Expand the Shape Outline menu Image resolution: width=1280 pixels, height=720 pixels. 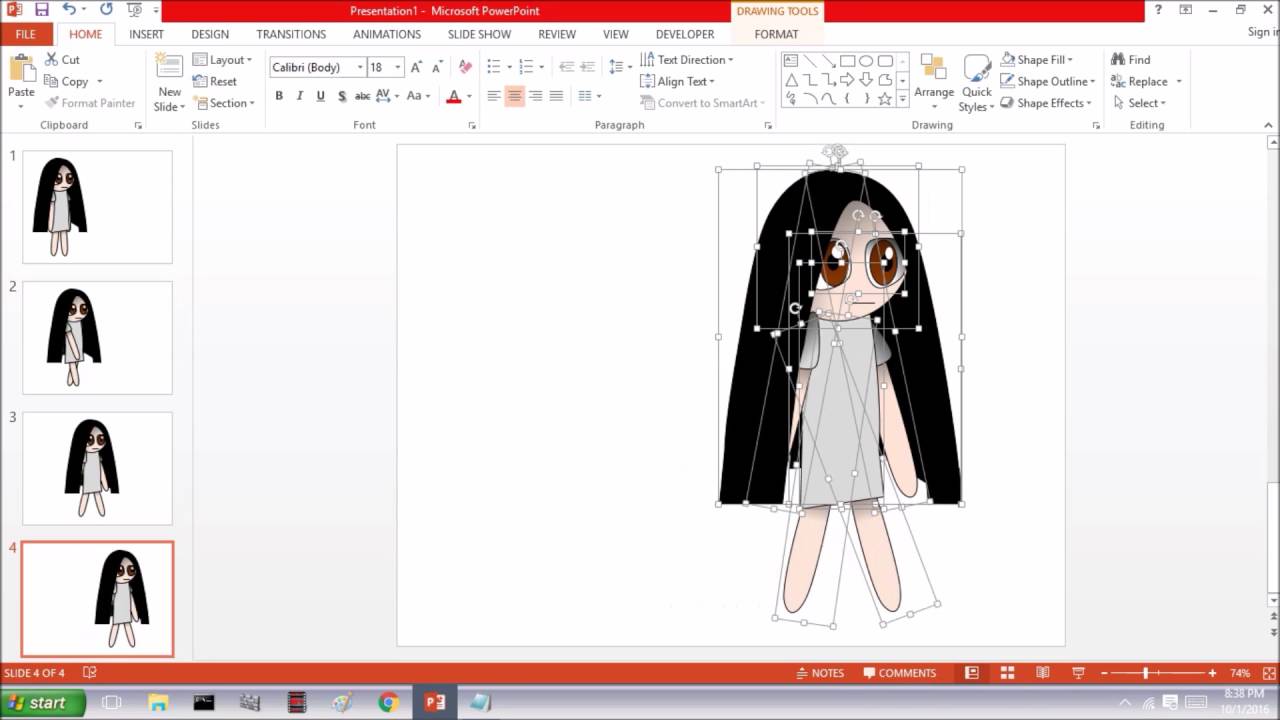tap(1048, 81)
